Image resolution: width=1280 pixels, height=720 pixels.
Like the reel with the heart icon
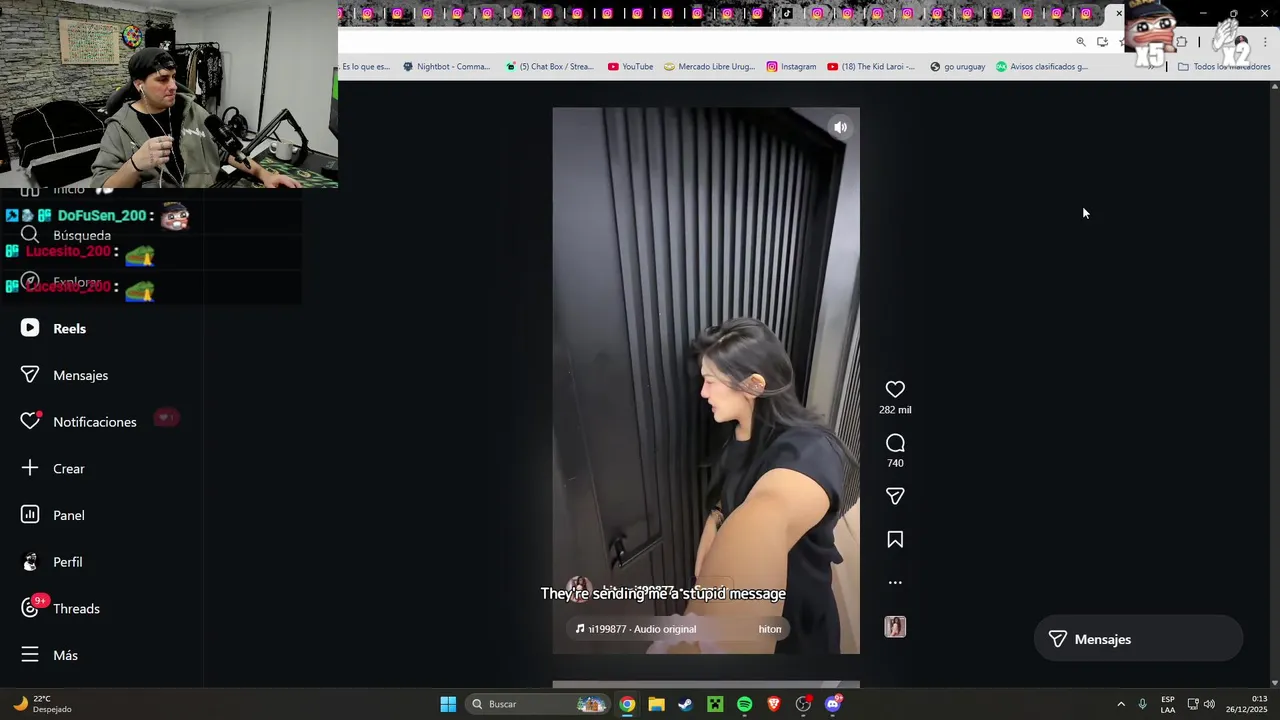[895, 389]
